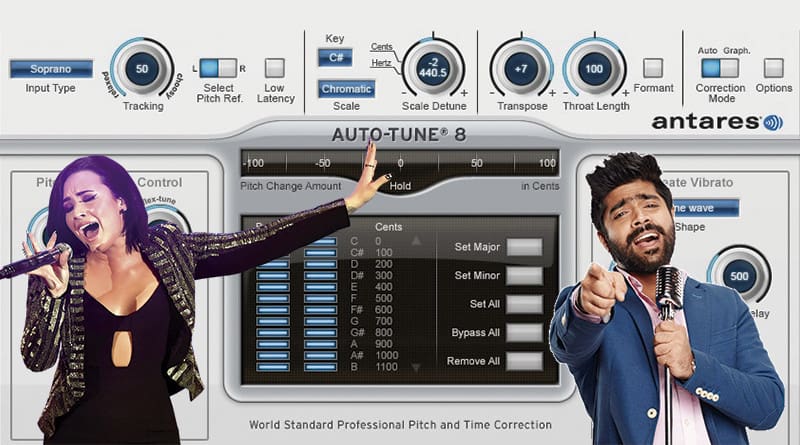Click the Antares logo icon
The height and width of the screenshot is (445, 800).
coord(773,122)
